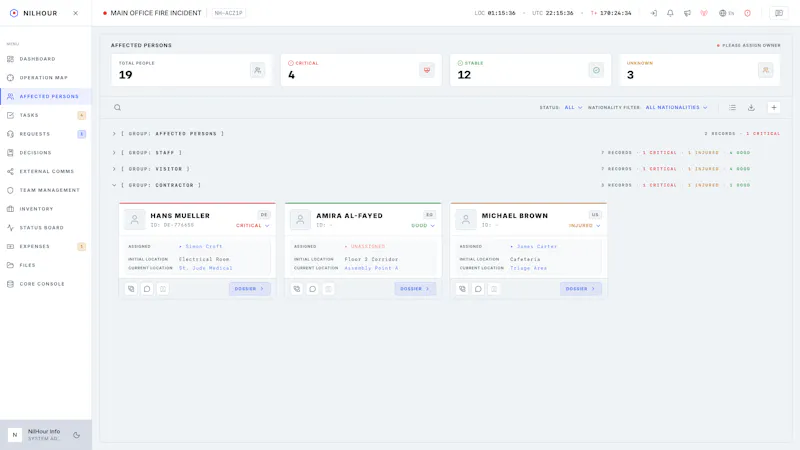Click Core Console database icon
This screenshot has width=800, height=450.
(10, 284)
